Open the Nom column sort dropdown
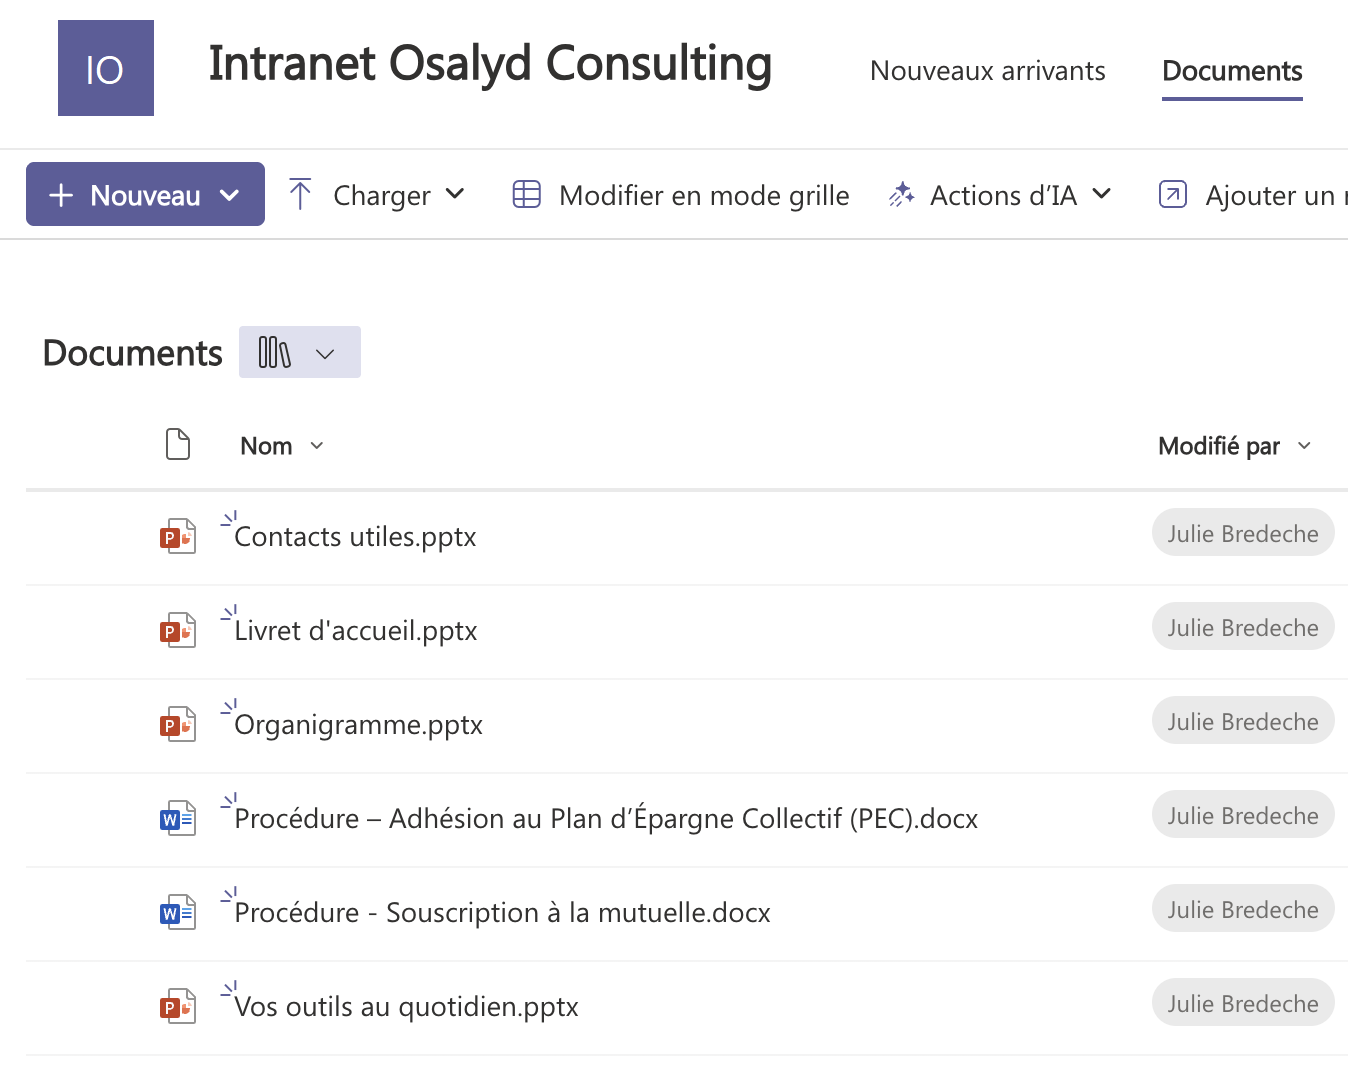1348x1080 pixels. (317, 446)
